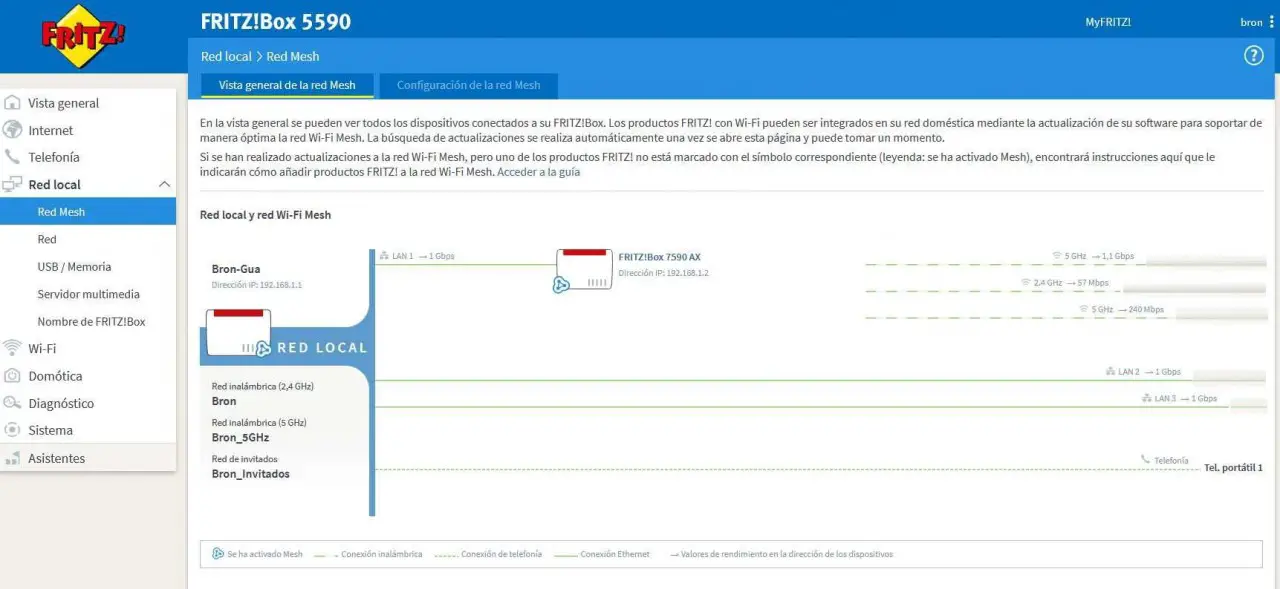Collapse the Red local section chevron
Viewport: 1280px width, 589px height.
tap(165, 184)
